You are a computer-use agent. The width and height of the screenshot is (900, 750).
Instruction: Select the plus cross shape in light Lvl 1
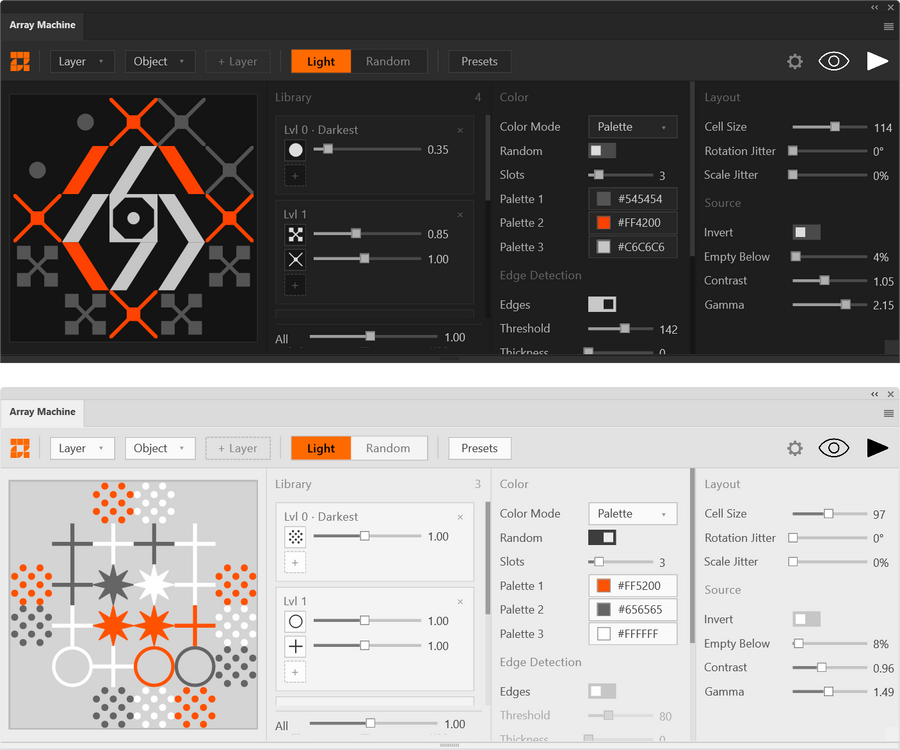(296, 646)
